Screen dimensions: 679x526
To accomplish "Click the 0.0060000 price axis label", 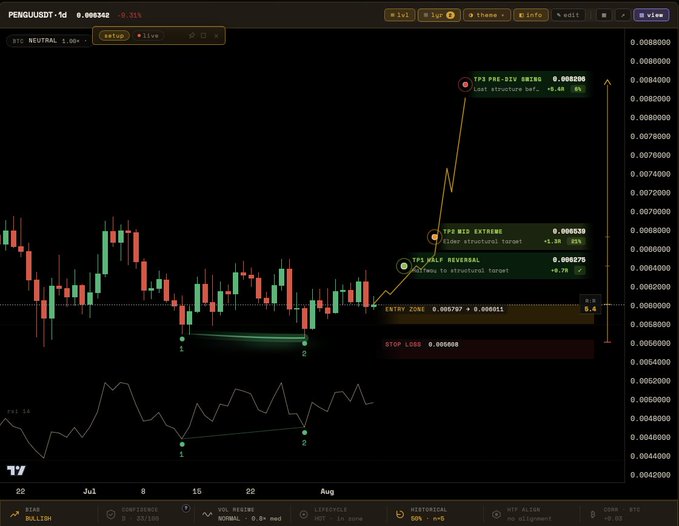I will click(650, 306).
